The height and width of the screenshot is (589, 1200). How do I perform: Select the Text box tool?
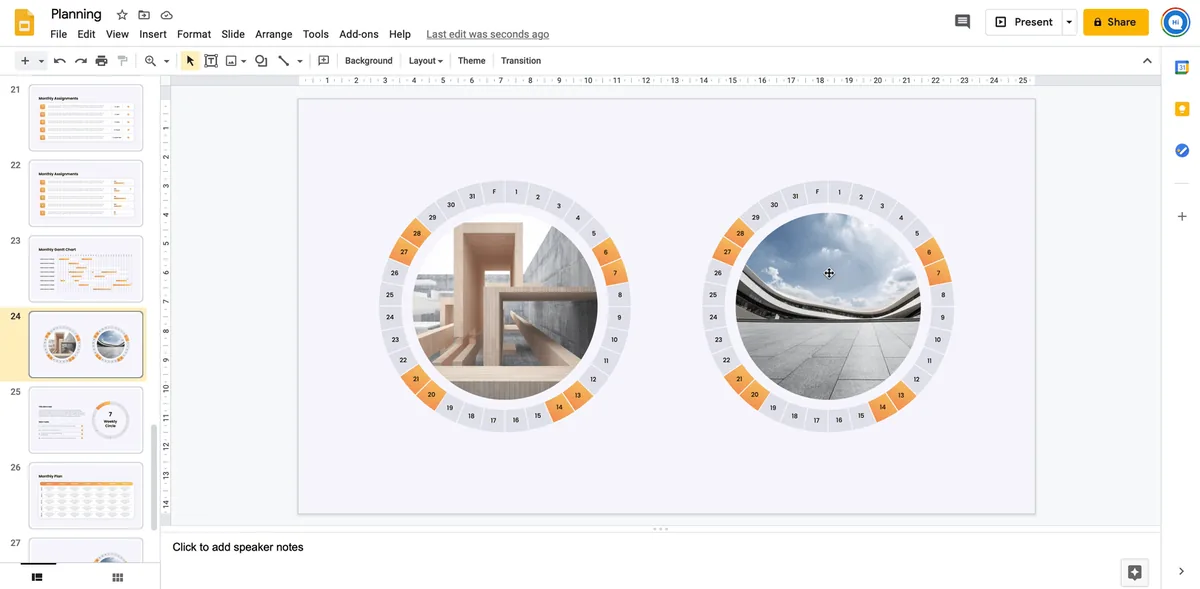click(x=211, y=61)
